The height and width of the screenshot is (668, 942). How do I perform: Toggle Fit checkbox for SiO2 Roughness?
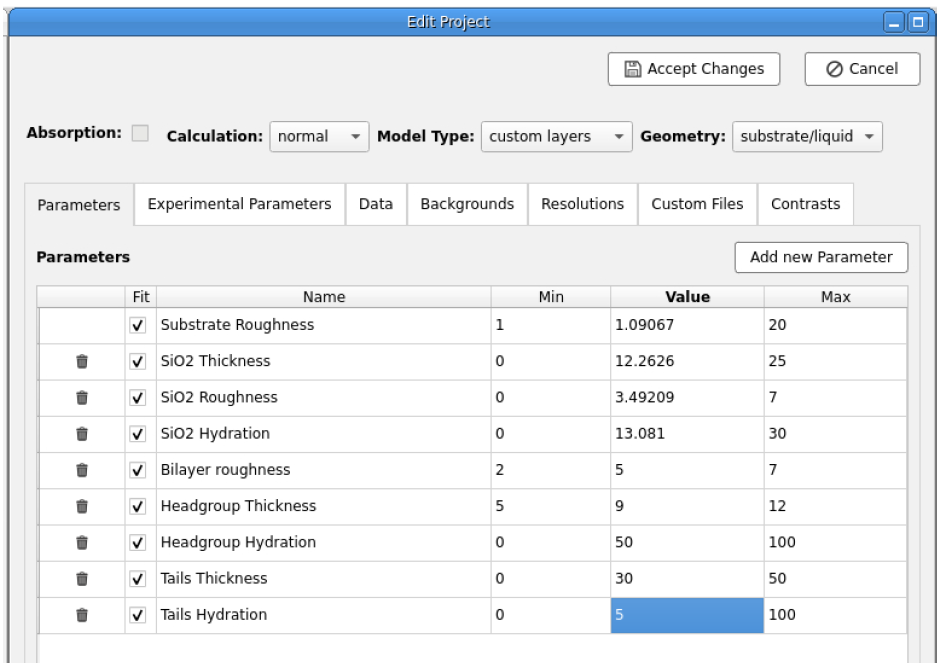[x=138, y=398]
